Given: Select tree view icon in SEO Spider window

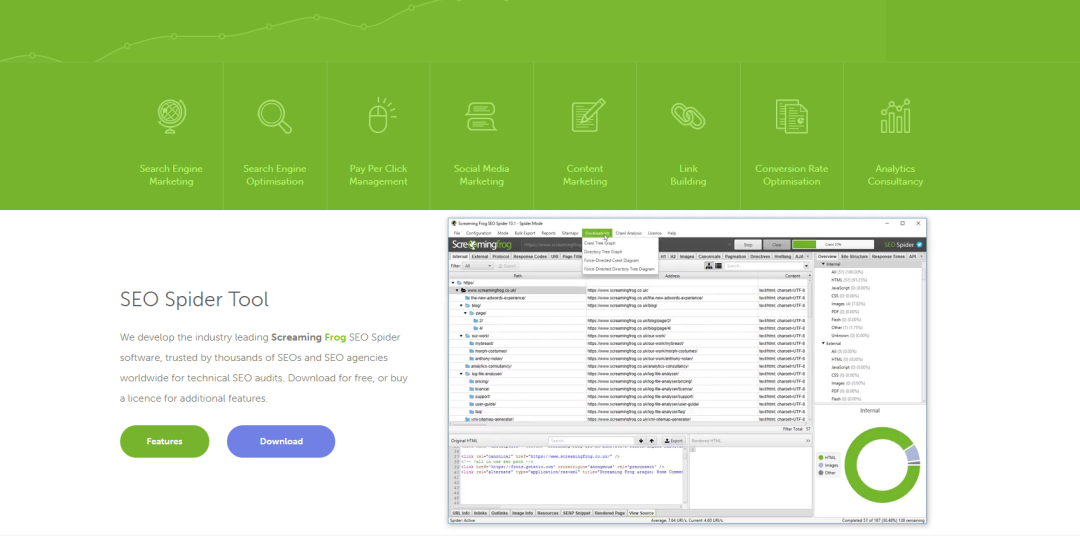Looking at the screenshot, I should tap(708, 266).
